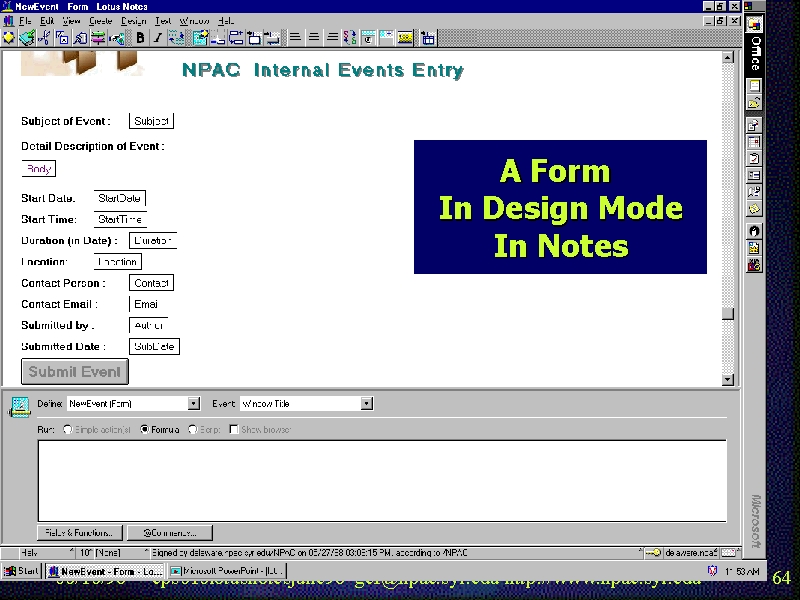Select the align left toolbar icon
The image size is (800, 600).
(x=295, y=37)
